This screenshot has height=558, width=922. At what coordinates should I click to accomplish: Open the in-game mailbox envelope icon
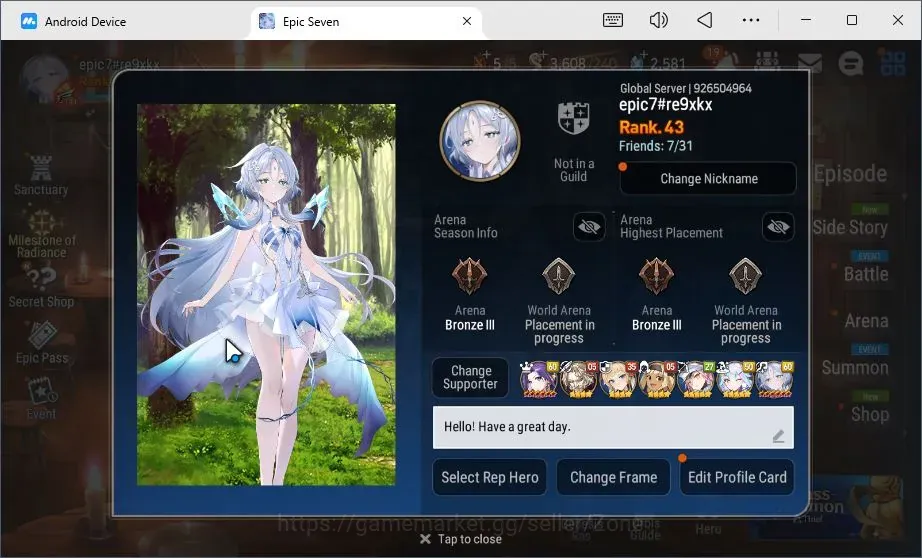[x=810, y=62]
